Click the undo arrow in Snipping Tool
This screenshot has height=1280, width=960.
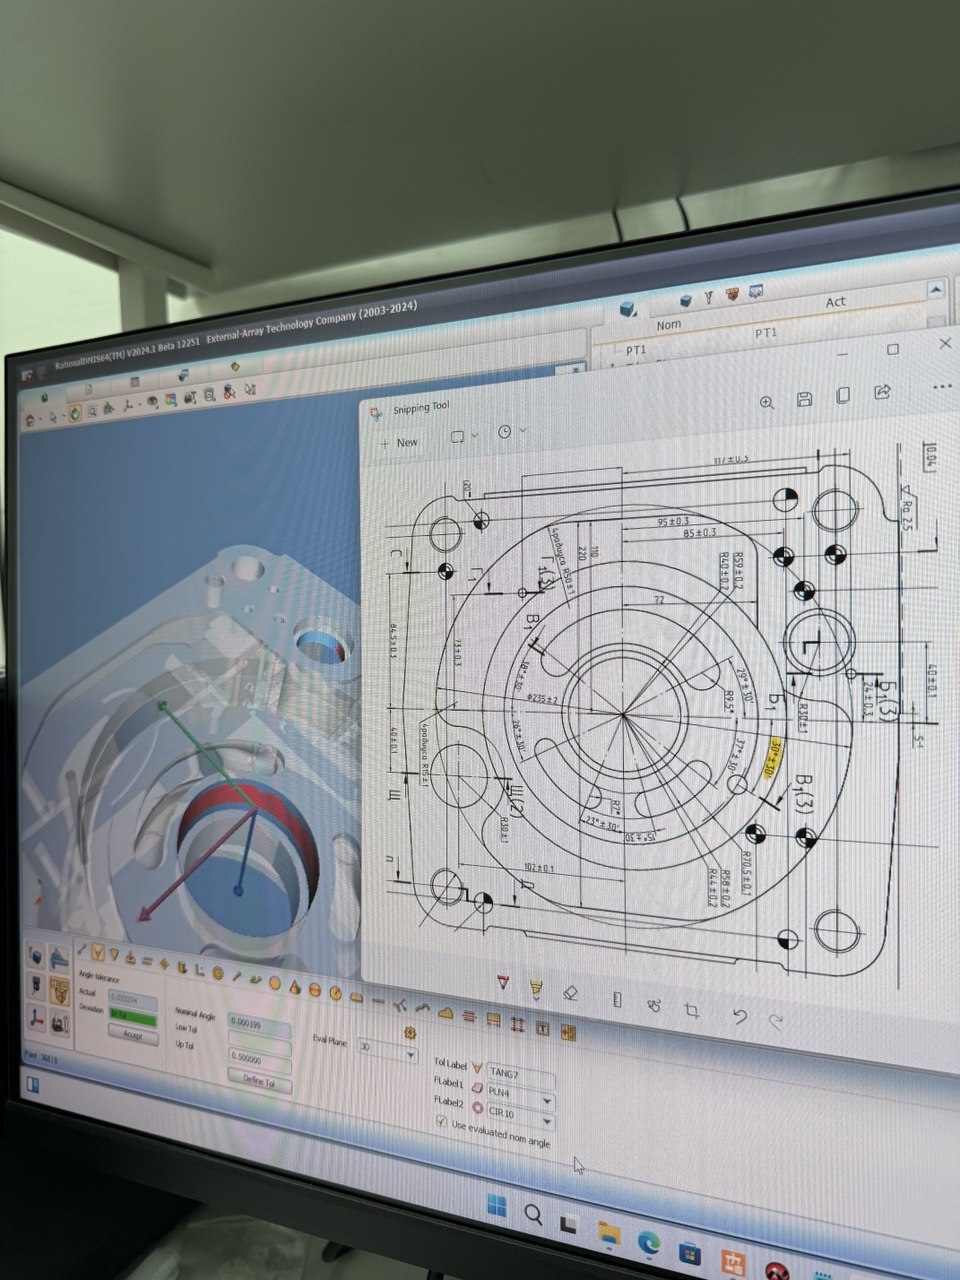tap(739, 1016)
